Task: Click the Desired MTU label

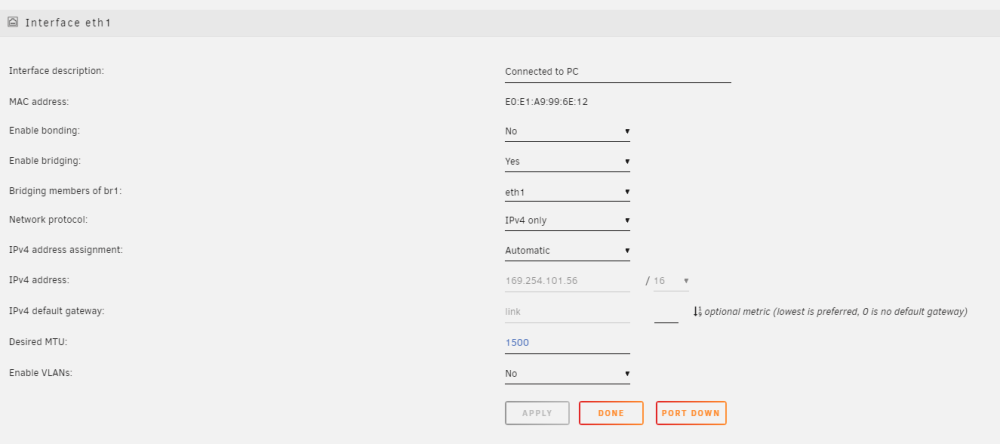Action: coord(38,342)
